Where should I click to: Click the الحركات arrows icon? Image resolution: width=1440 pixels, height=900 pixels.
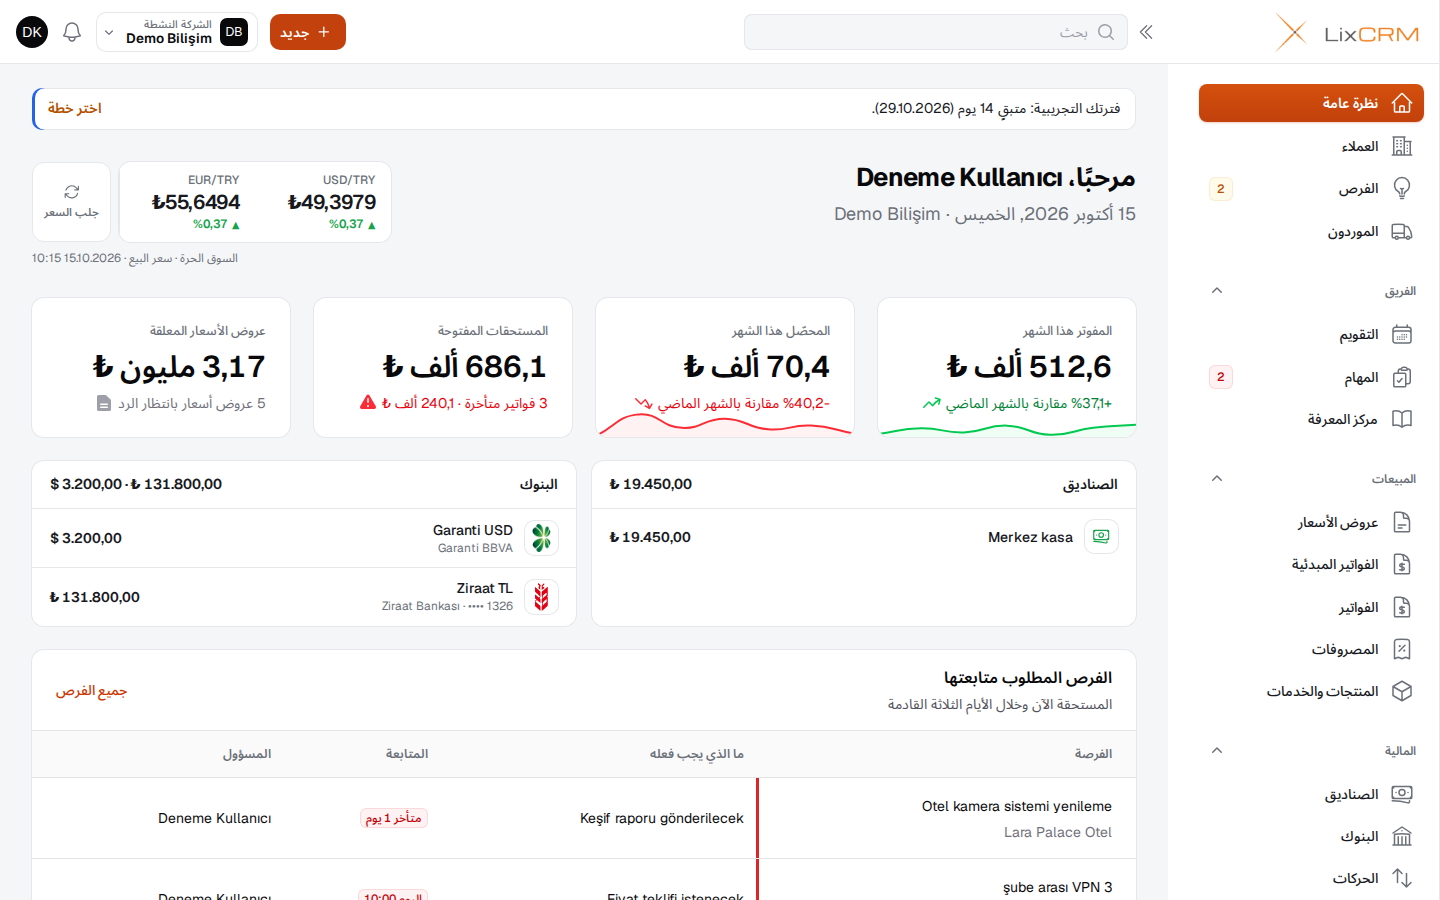(1402, 878)
